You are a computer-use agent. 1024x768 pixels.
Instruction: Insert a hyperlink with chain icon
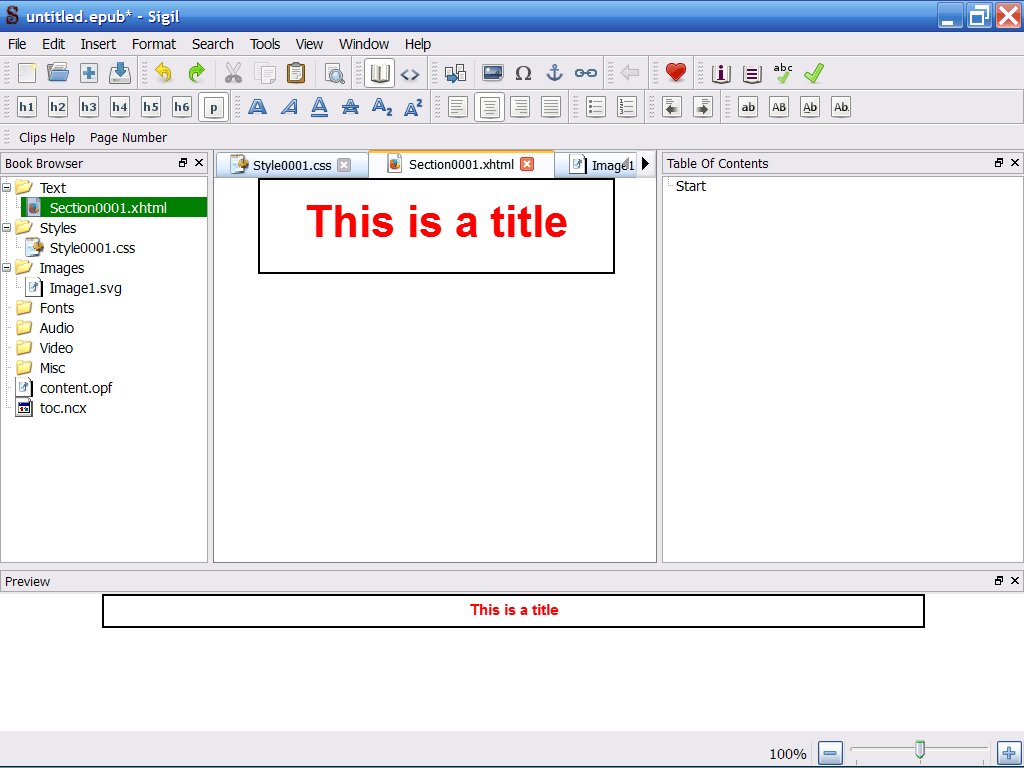pos(586,73)
